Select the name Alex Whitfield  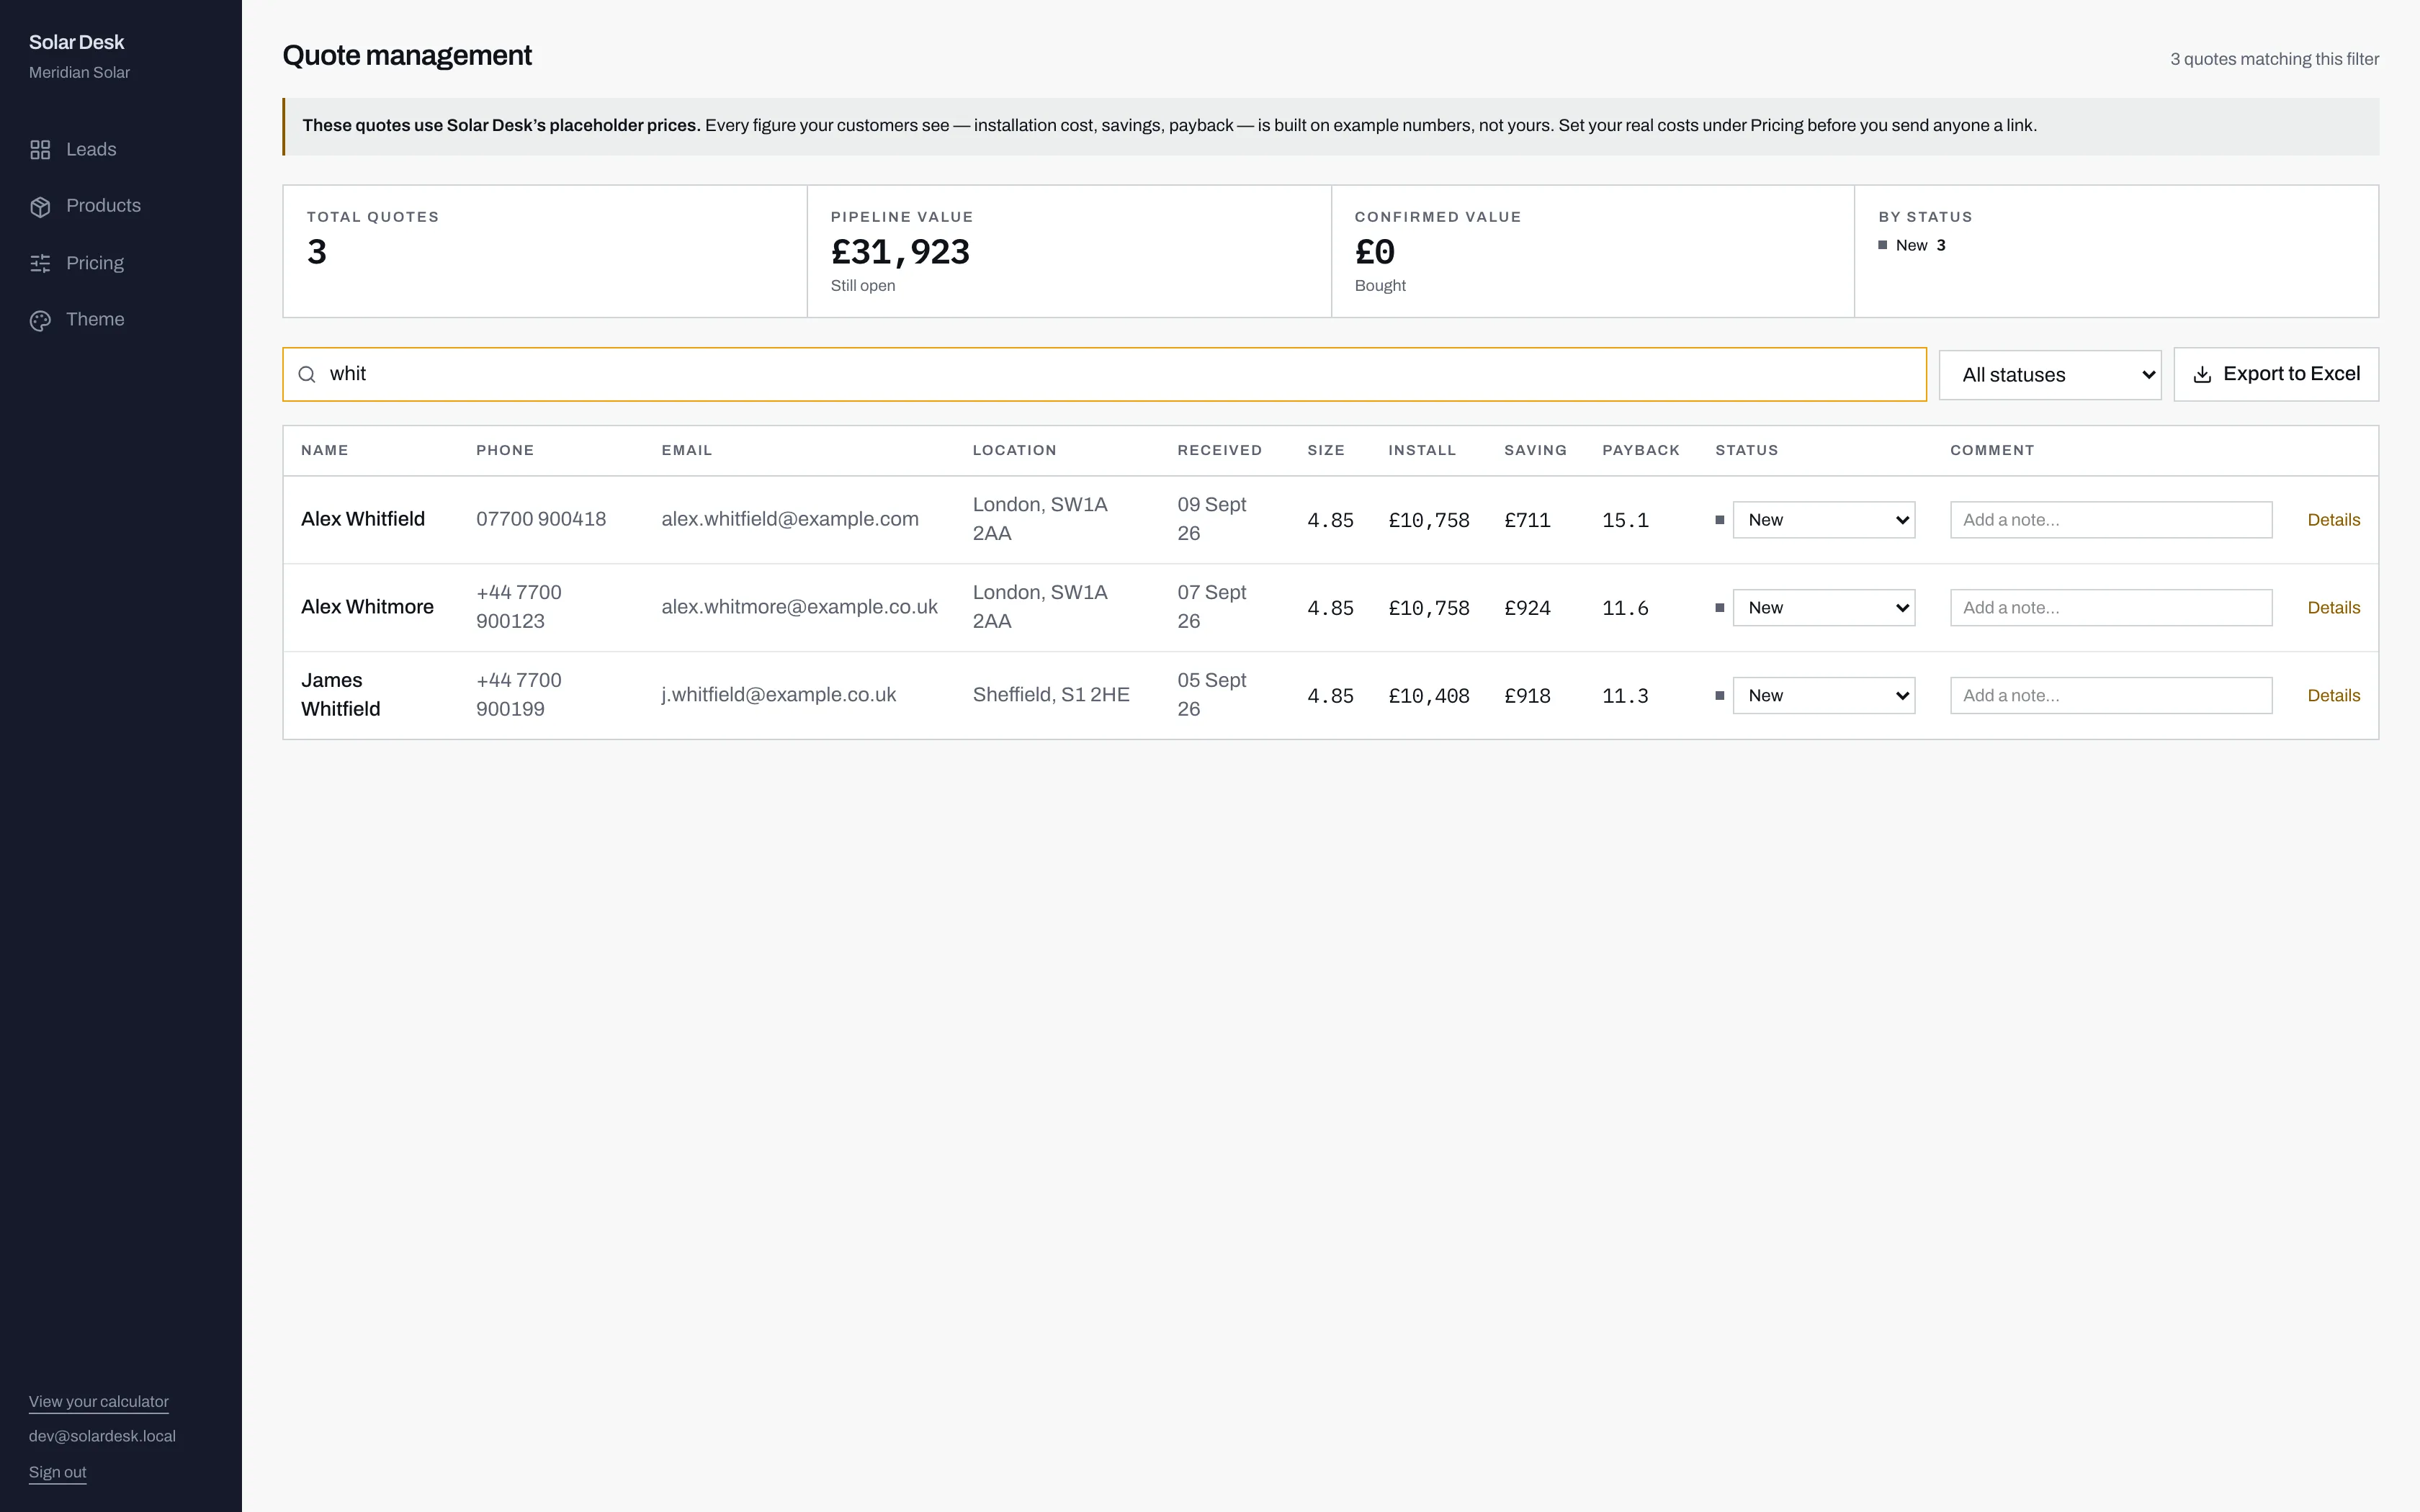(x=363, y=519)
